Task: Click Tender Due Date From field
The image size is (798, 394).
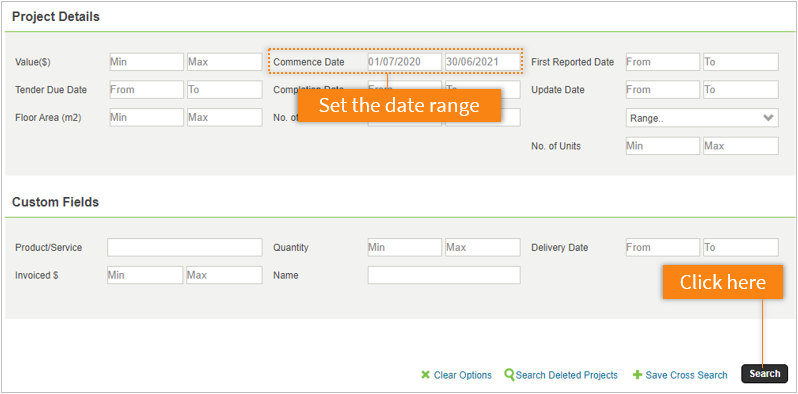Action: click(x=147, y=90)
